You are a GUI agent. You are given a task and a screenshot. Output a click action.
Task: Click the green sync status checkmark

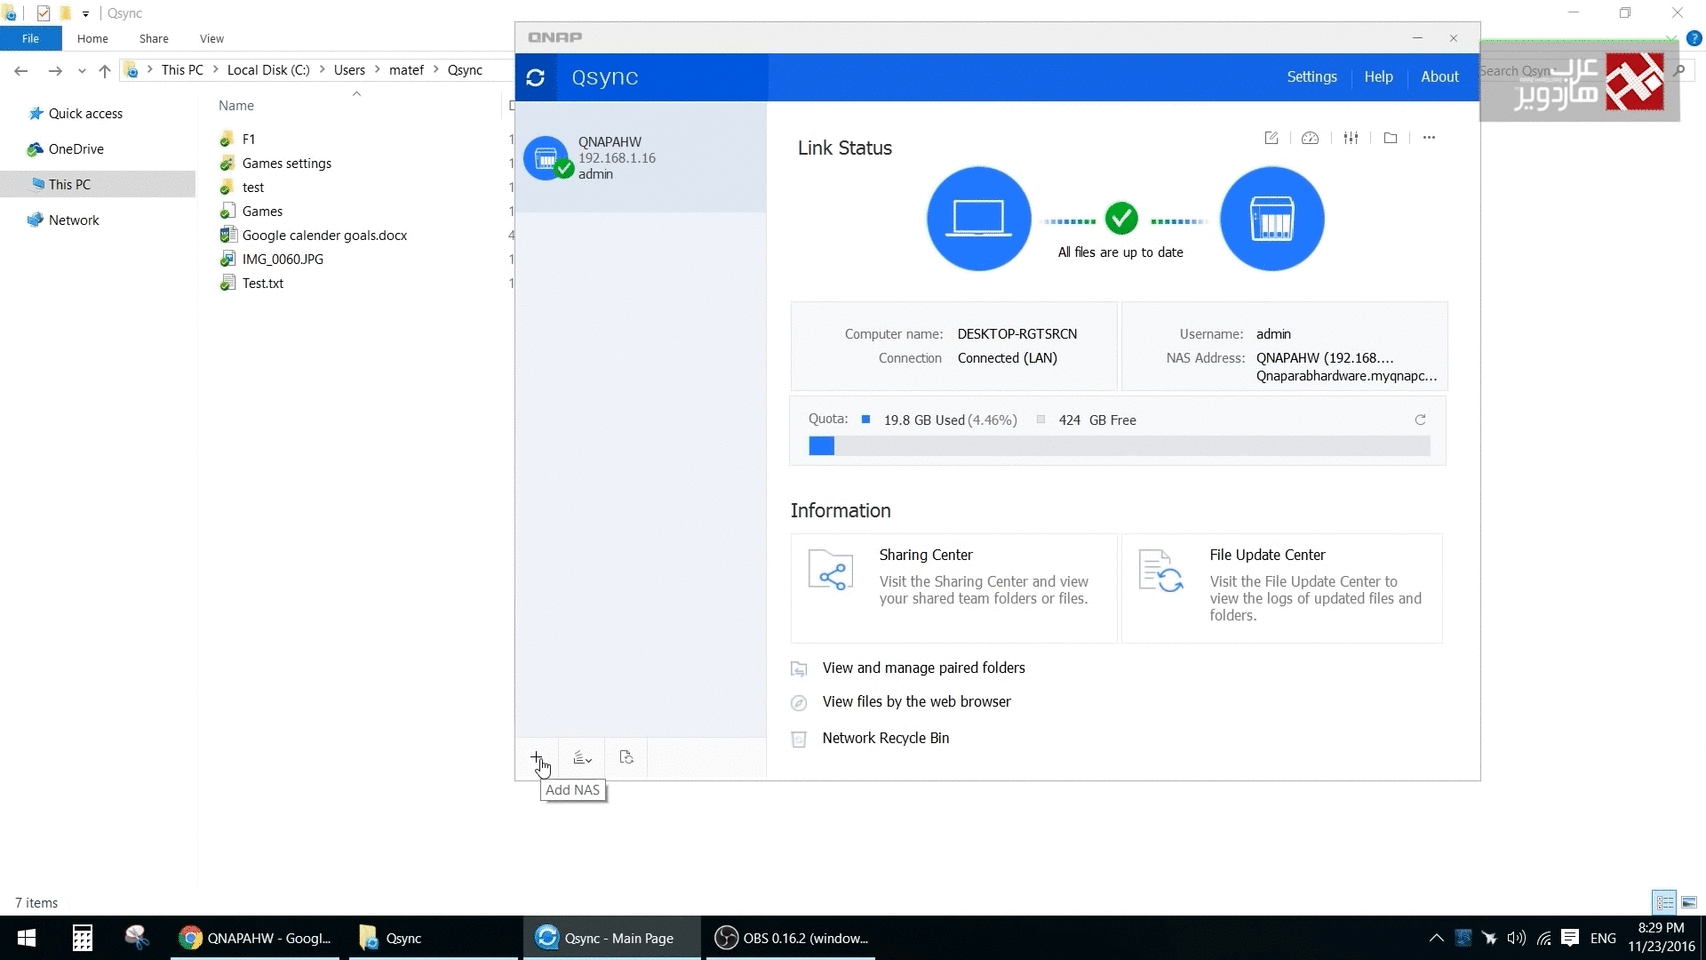(x=1121, y=217)
